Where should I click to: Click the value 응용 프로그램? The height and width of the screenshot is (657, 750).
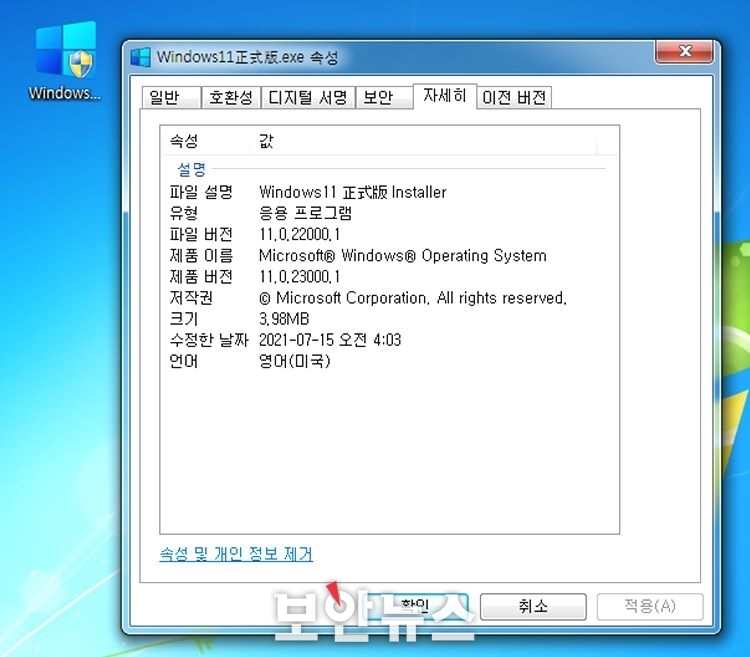point(305,213)
